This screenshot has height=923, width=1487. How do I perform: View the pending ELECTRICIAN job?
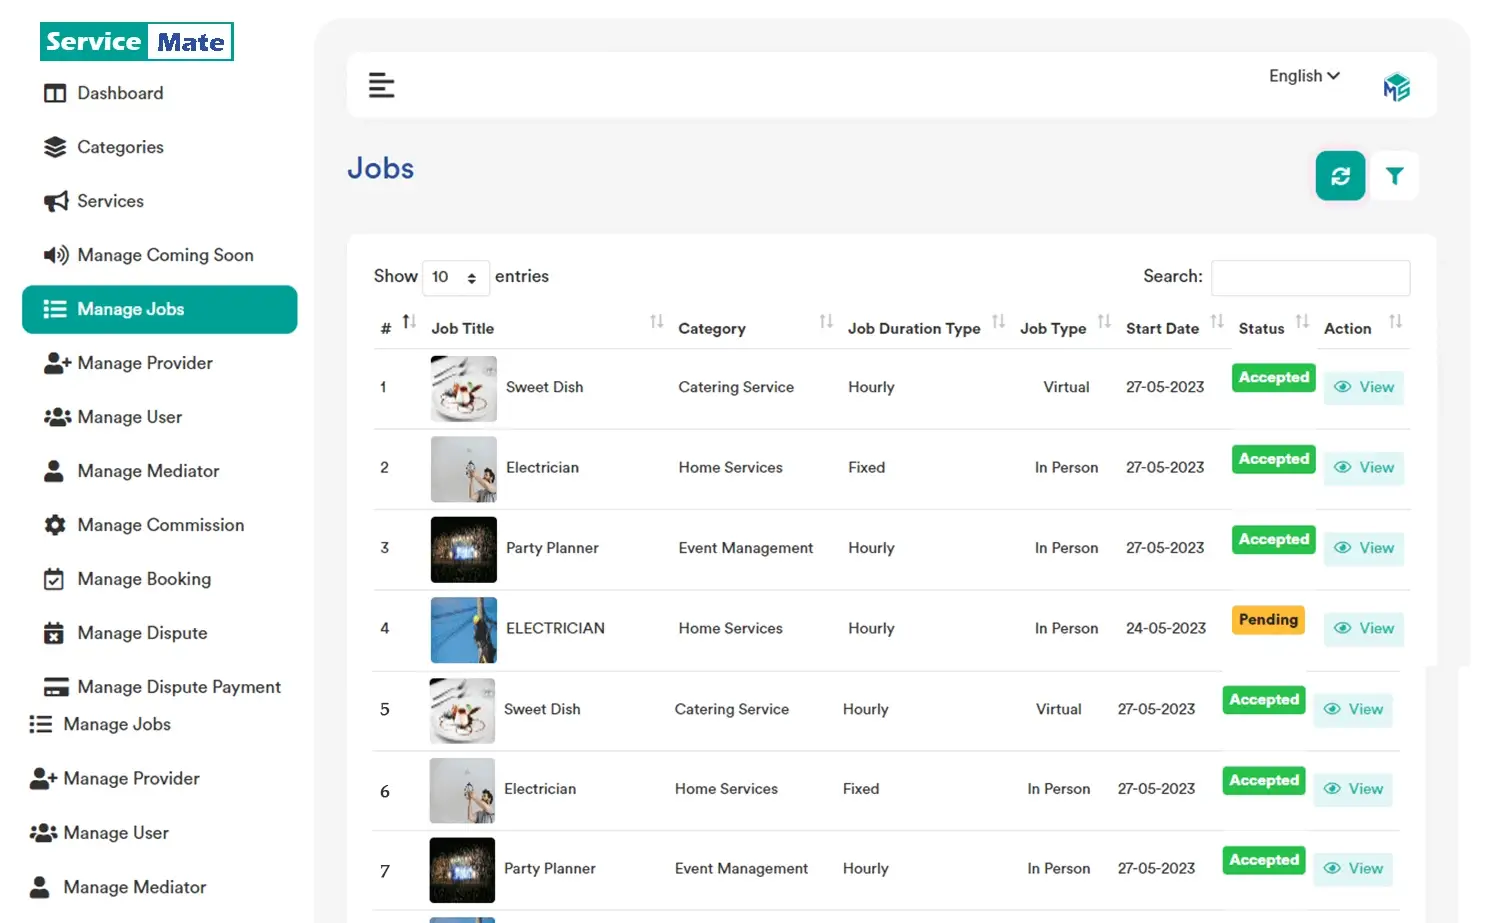(1363, 629)
